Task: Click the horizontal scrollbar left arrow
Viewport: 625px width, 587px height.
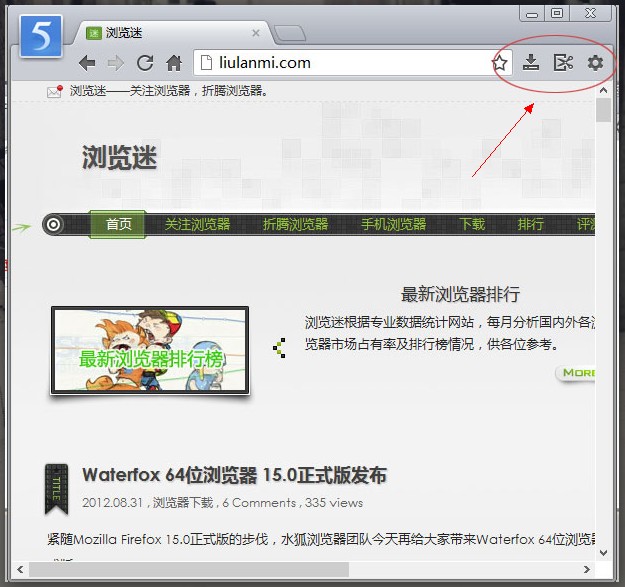Action: (x=20, y=569)
